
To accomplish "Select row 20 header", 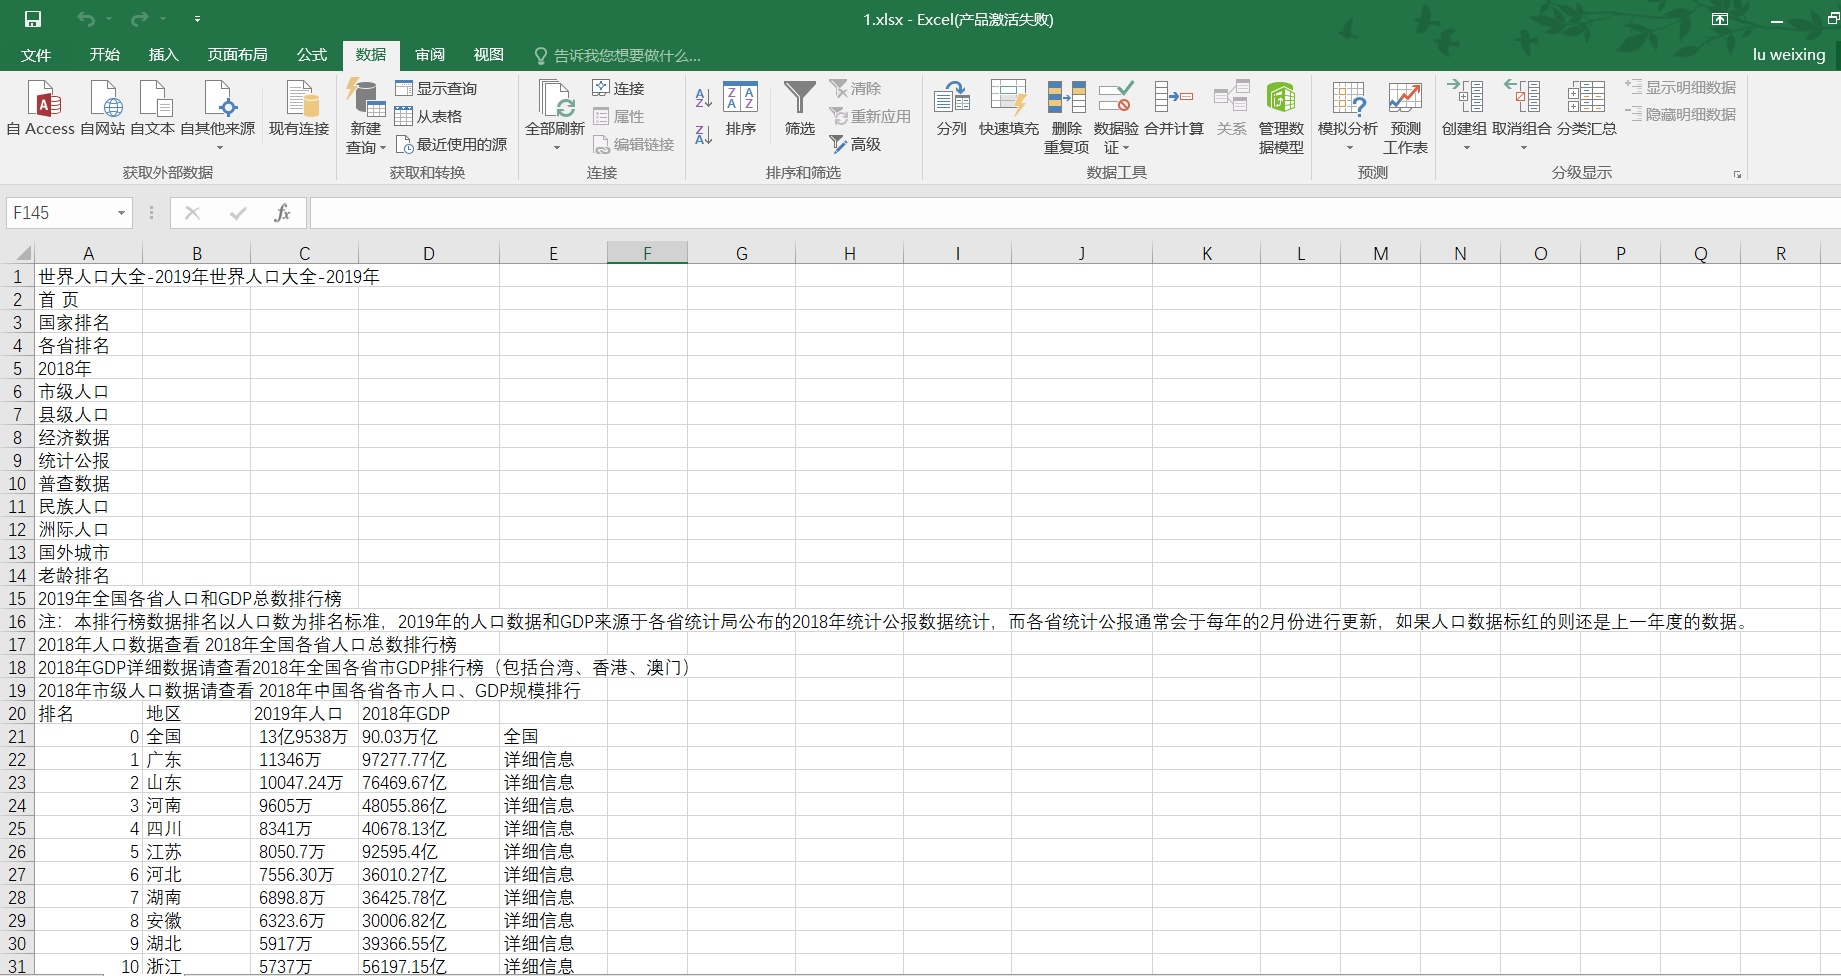I will click(x=17, y=714).
